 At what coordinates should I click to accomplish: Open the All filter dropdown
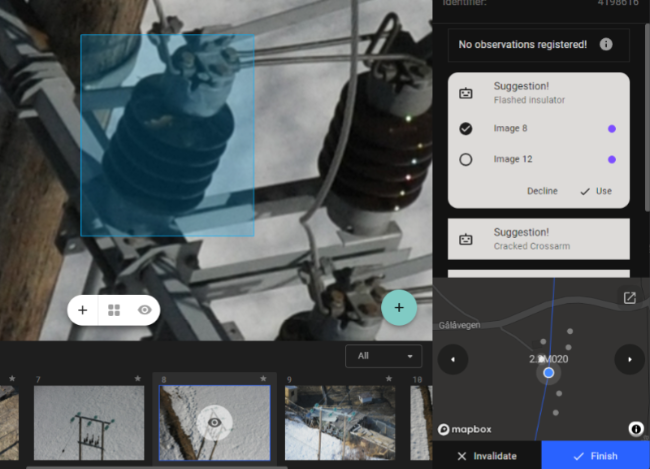click(x=384, y=356)
